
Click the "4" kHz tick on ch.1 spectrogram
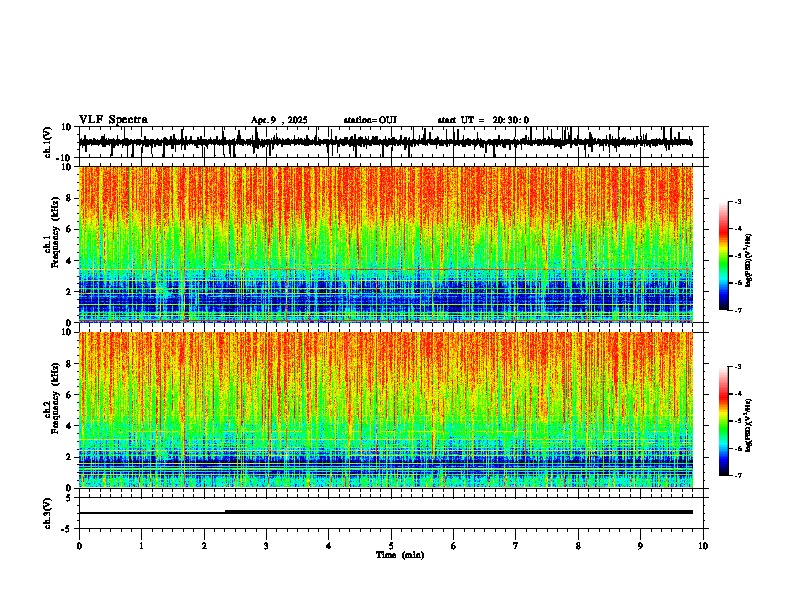tap(69, 261)
